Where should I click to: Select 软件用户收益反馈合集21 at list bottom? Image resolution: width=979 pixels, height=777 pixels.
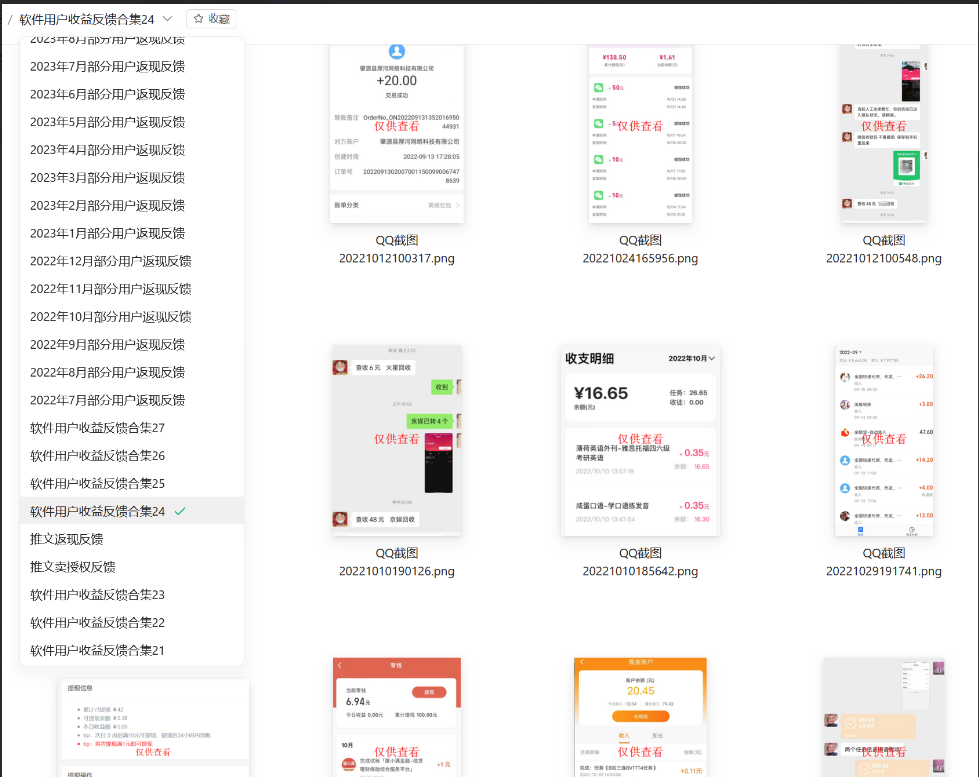tap(97, 650)
